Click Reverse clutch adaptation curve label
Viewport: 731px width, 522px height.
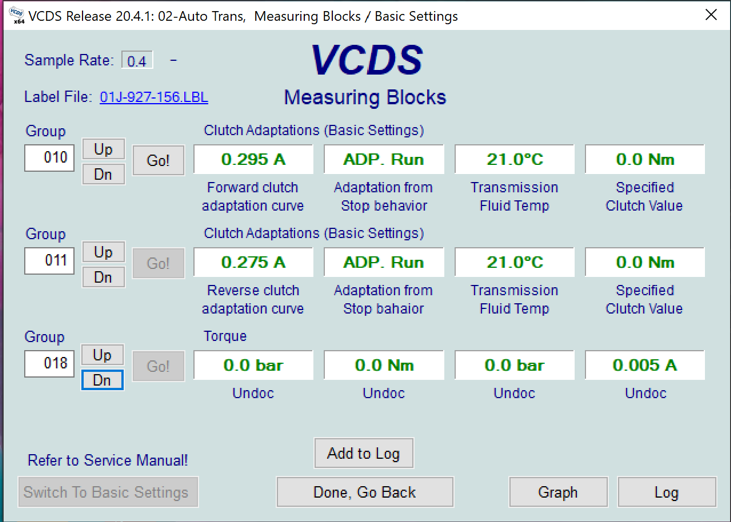click(253, 300)
